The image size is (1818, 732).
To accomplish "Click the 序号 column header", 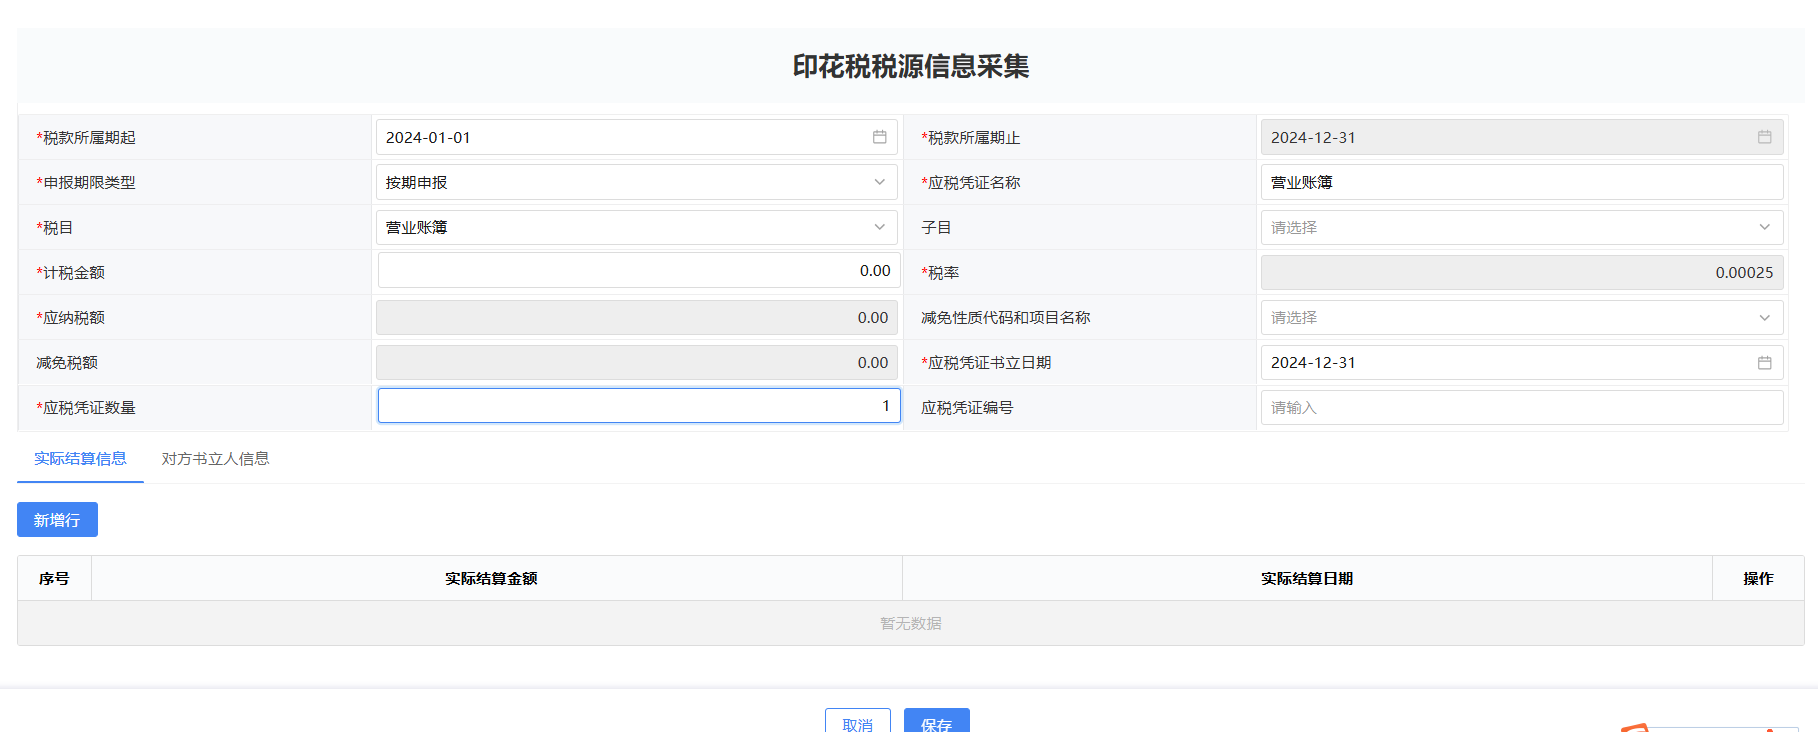I will [x=54, y=578].
